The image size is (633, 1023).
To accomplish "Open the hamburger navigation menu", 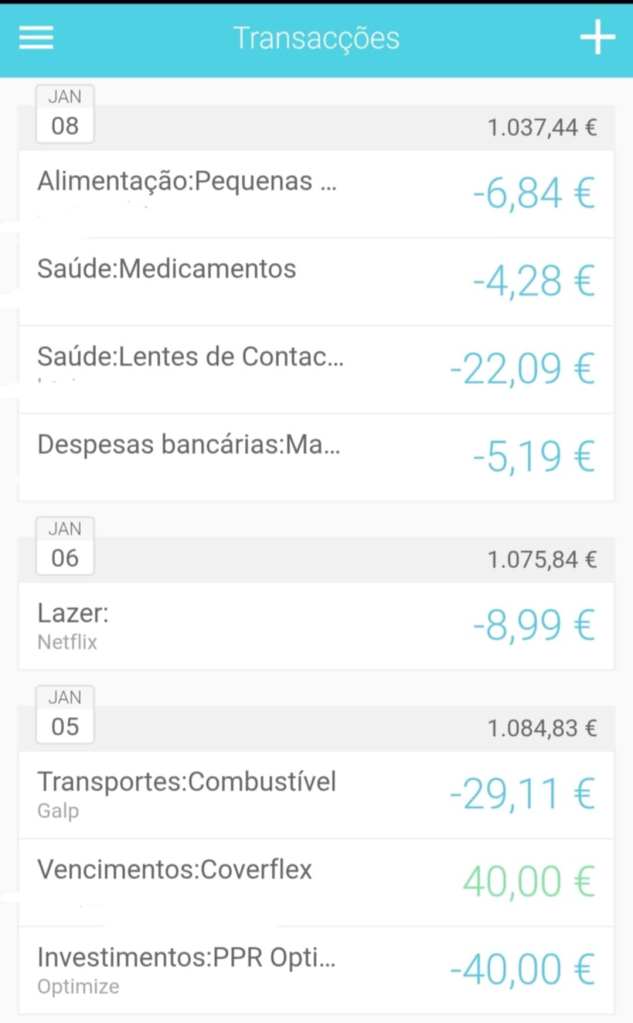I will pos(36,37).
